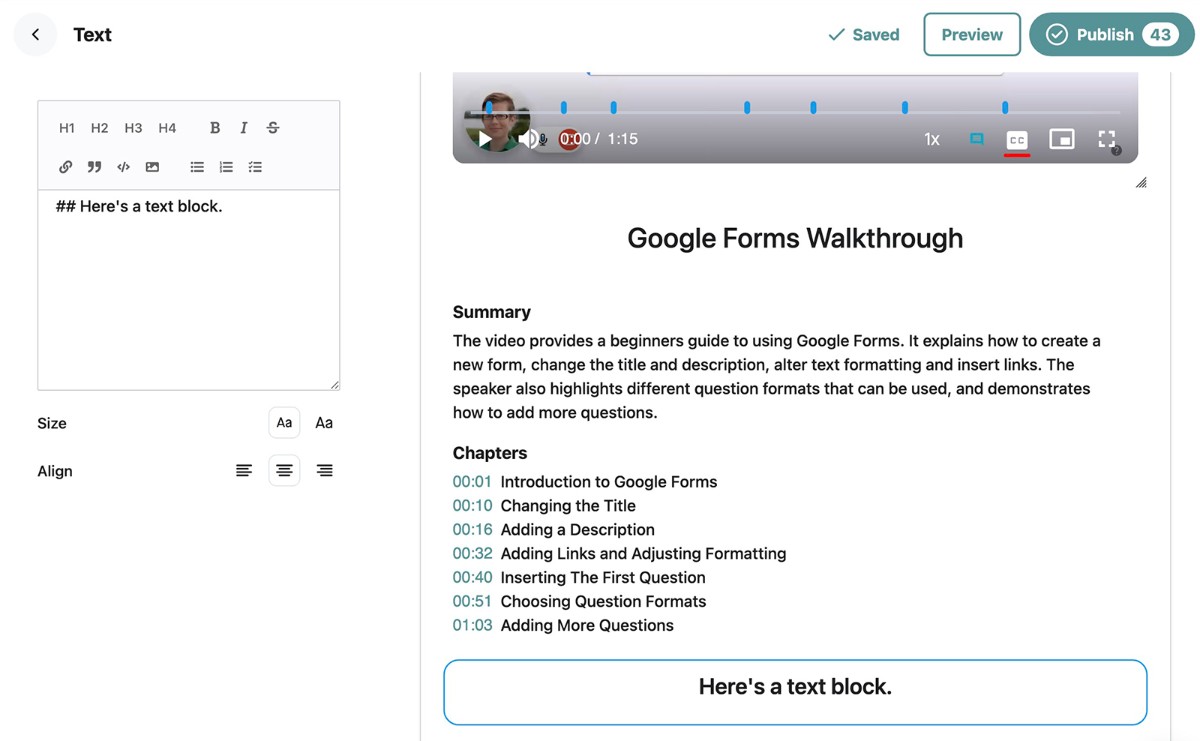The height and width of the screenshot is (741, 1200).
Task: Jump to chapter 00:51 Choosing Question Formats
Action: click(579, 602)
